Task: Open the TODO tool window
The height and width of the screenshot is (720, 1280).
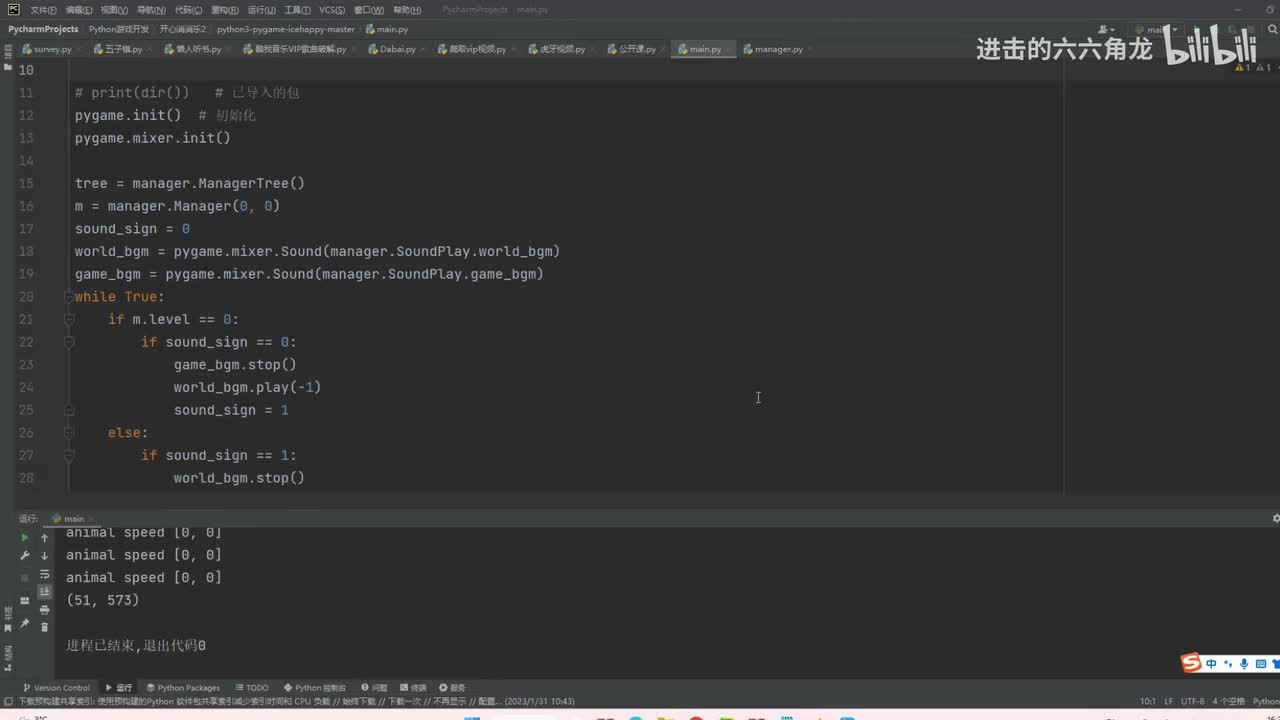Action: tap(252, 688)
